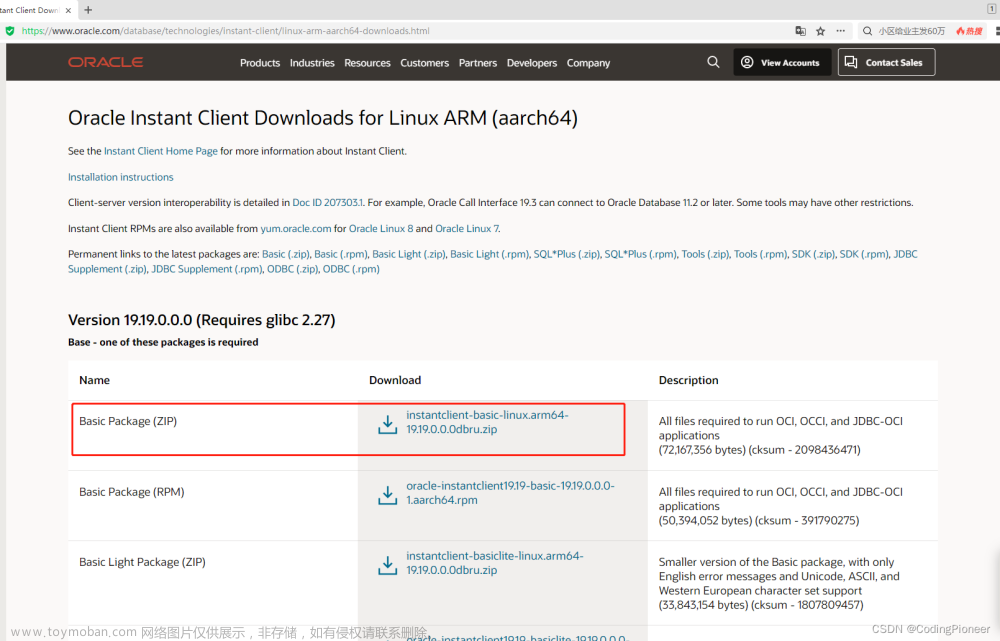Click the page title 'Oracle Instant Client Downloads for Linux ARM (aarch64)'

[x=323, y=118]
